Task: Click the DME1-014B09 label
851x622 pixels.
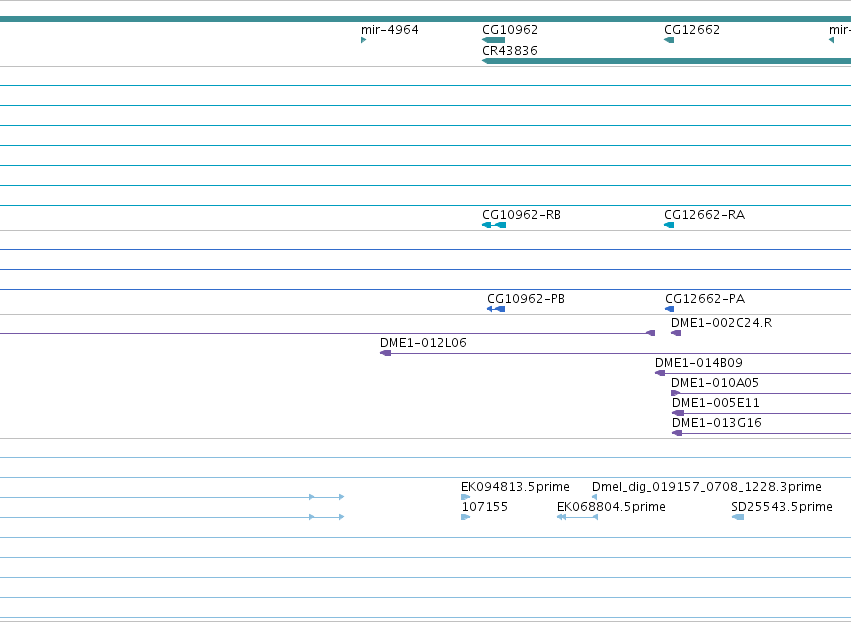Action: tap(698, 363)
